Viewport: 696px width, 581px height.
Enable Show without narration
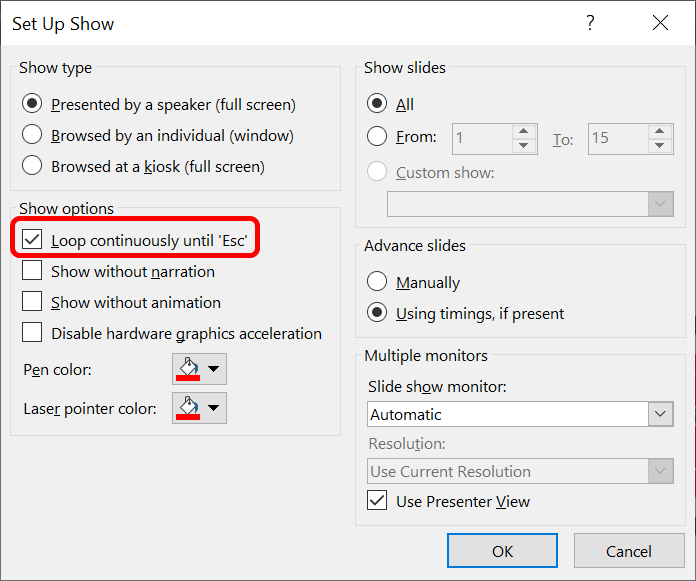coord(33,271)
